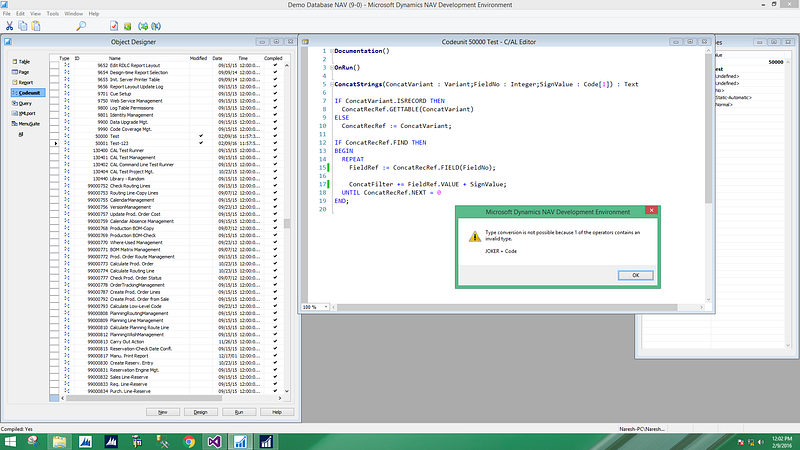Click the Design button
The image size is (800, 450).
[201, 412]
